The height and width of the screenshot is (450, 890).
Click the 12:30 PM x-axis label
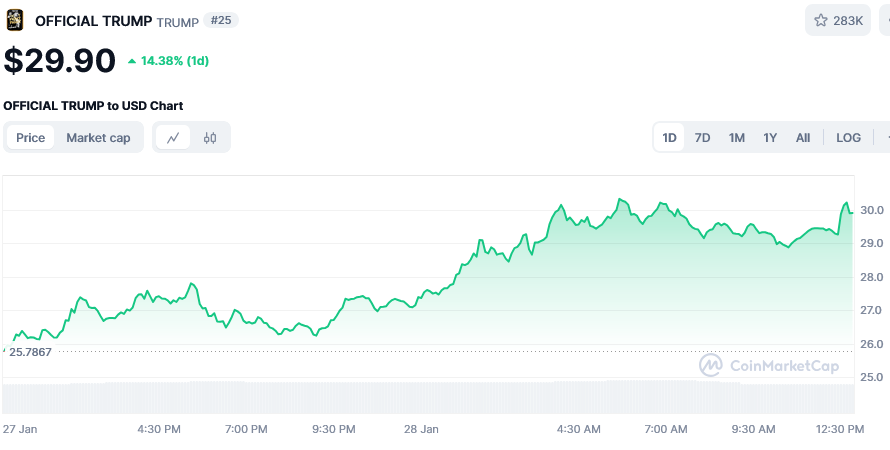click(x=838, y=429)
